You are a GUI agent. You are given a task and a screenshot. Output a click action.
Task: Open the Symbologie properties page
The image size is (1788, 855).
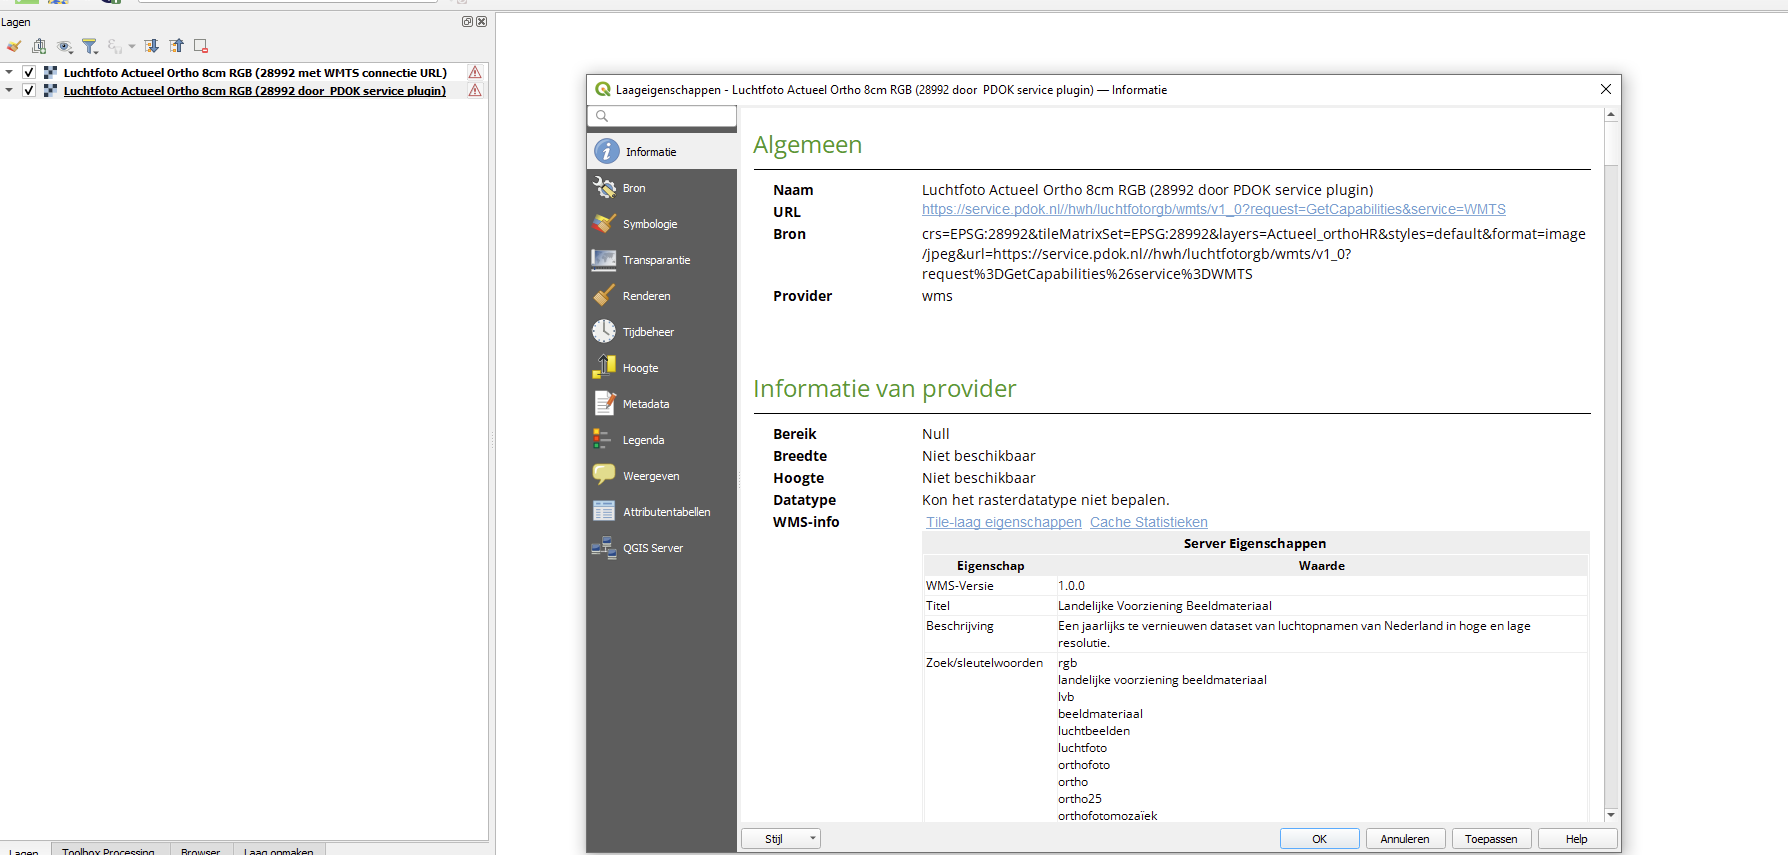tap(662, 224)
